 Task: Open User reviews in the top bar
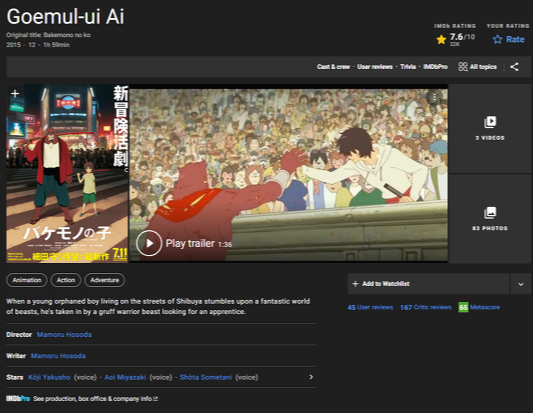pyautogui.click(x=375, y=67)
